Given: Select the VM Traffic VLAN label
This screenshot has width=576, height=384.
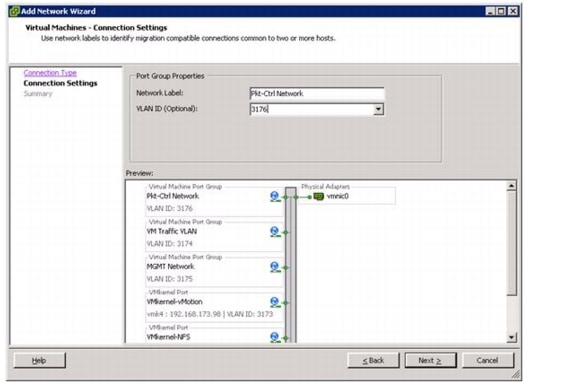Looking at the screenshot, I should click(172, 232).
